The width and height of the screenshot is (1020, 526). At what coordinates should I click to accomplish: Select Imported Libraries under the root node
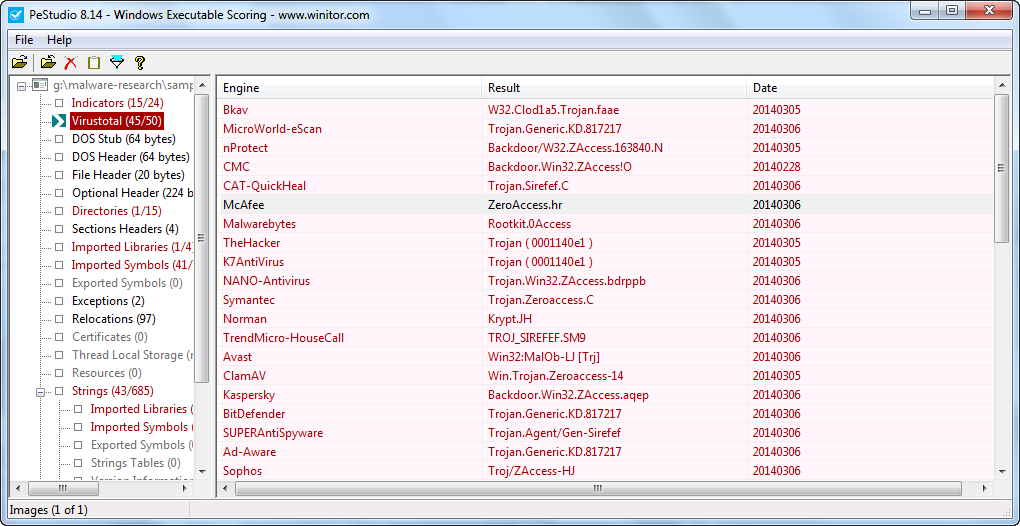click(133, 247)
